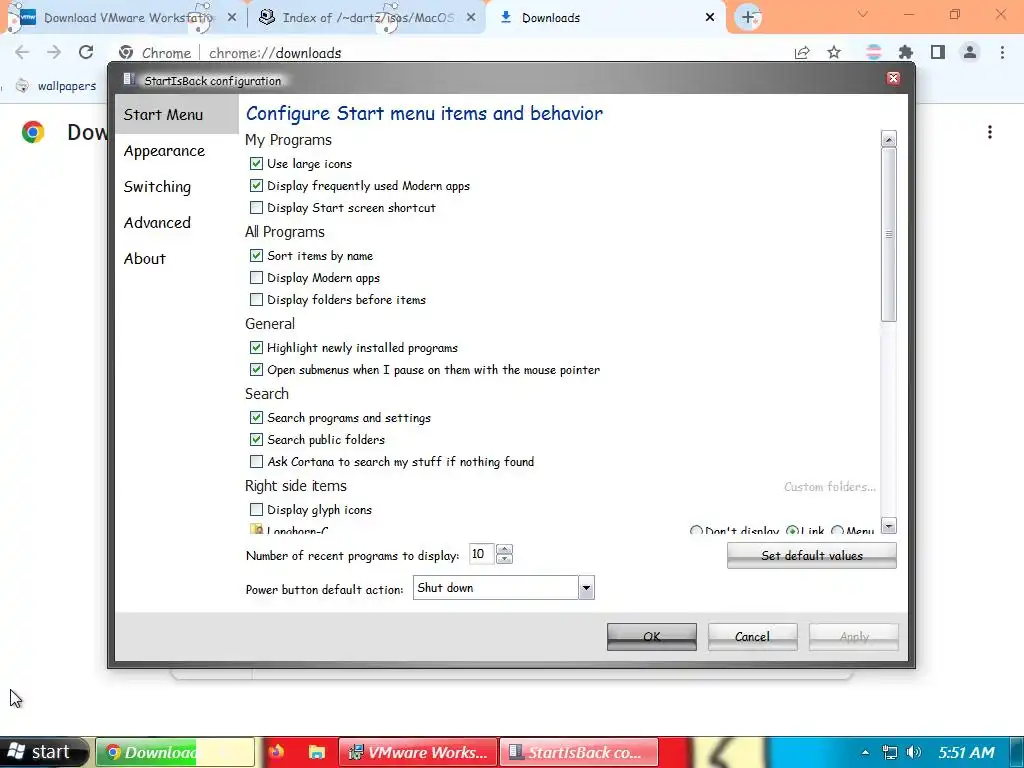This screenshot has height=768, width=1024.
Task: Decrease number of recent programs
Action: click(504, 559)
